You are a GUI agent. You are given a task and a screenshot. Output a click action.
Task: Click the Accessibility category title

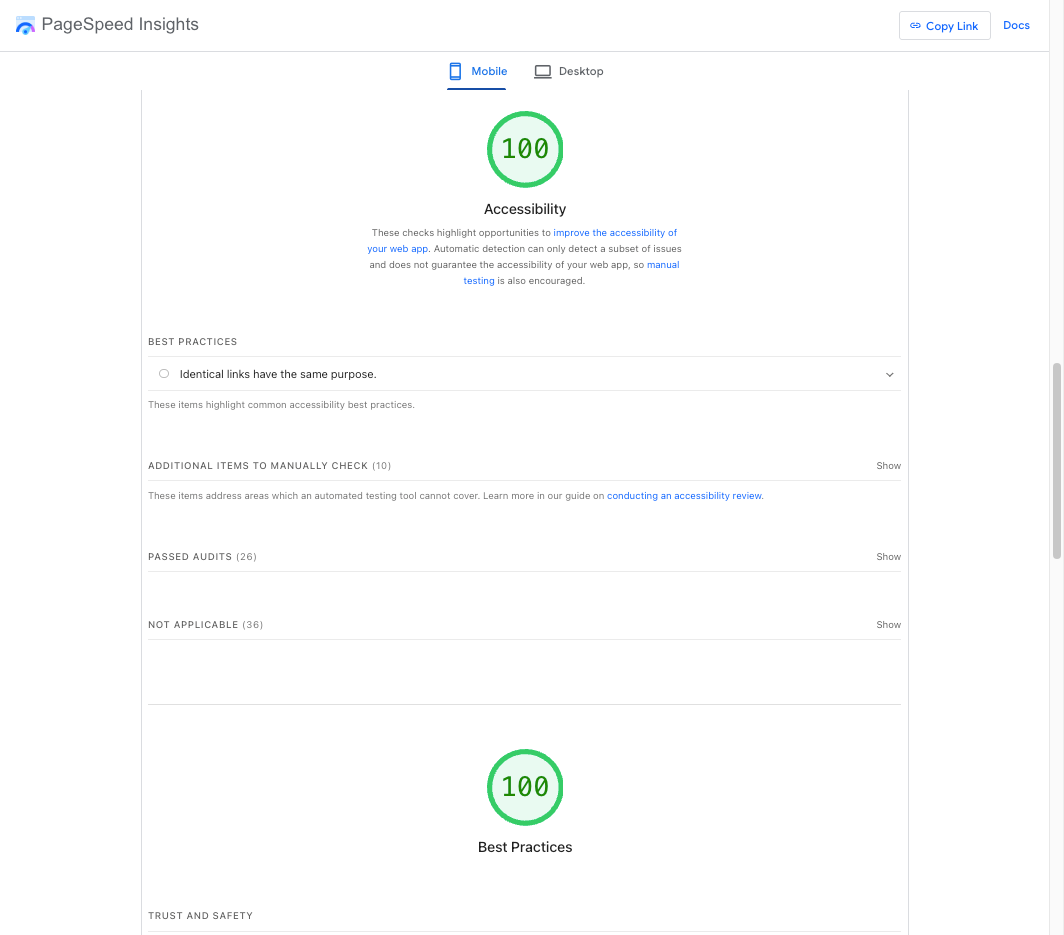tap(525, 209)
